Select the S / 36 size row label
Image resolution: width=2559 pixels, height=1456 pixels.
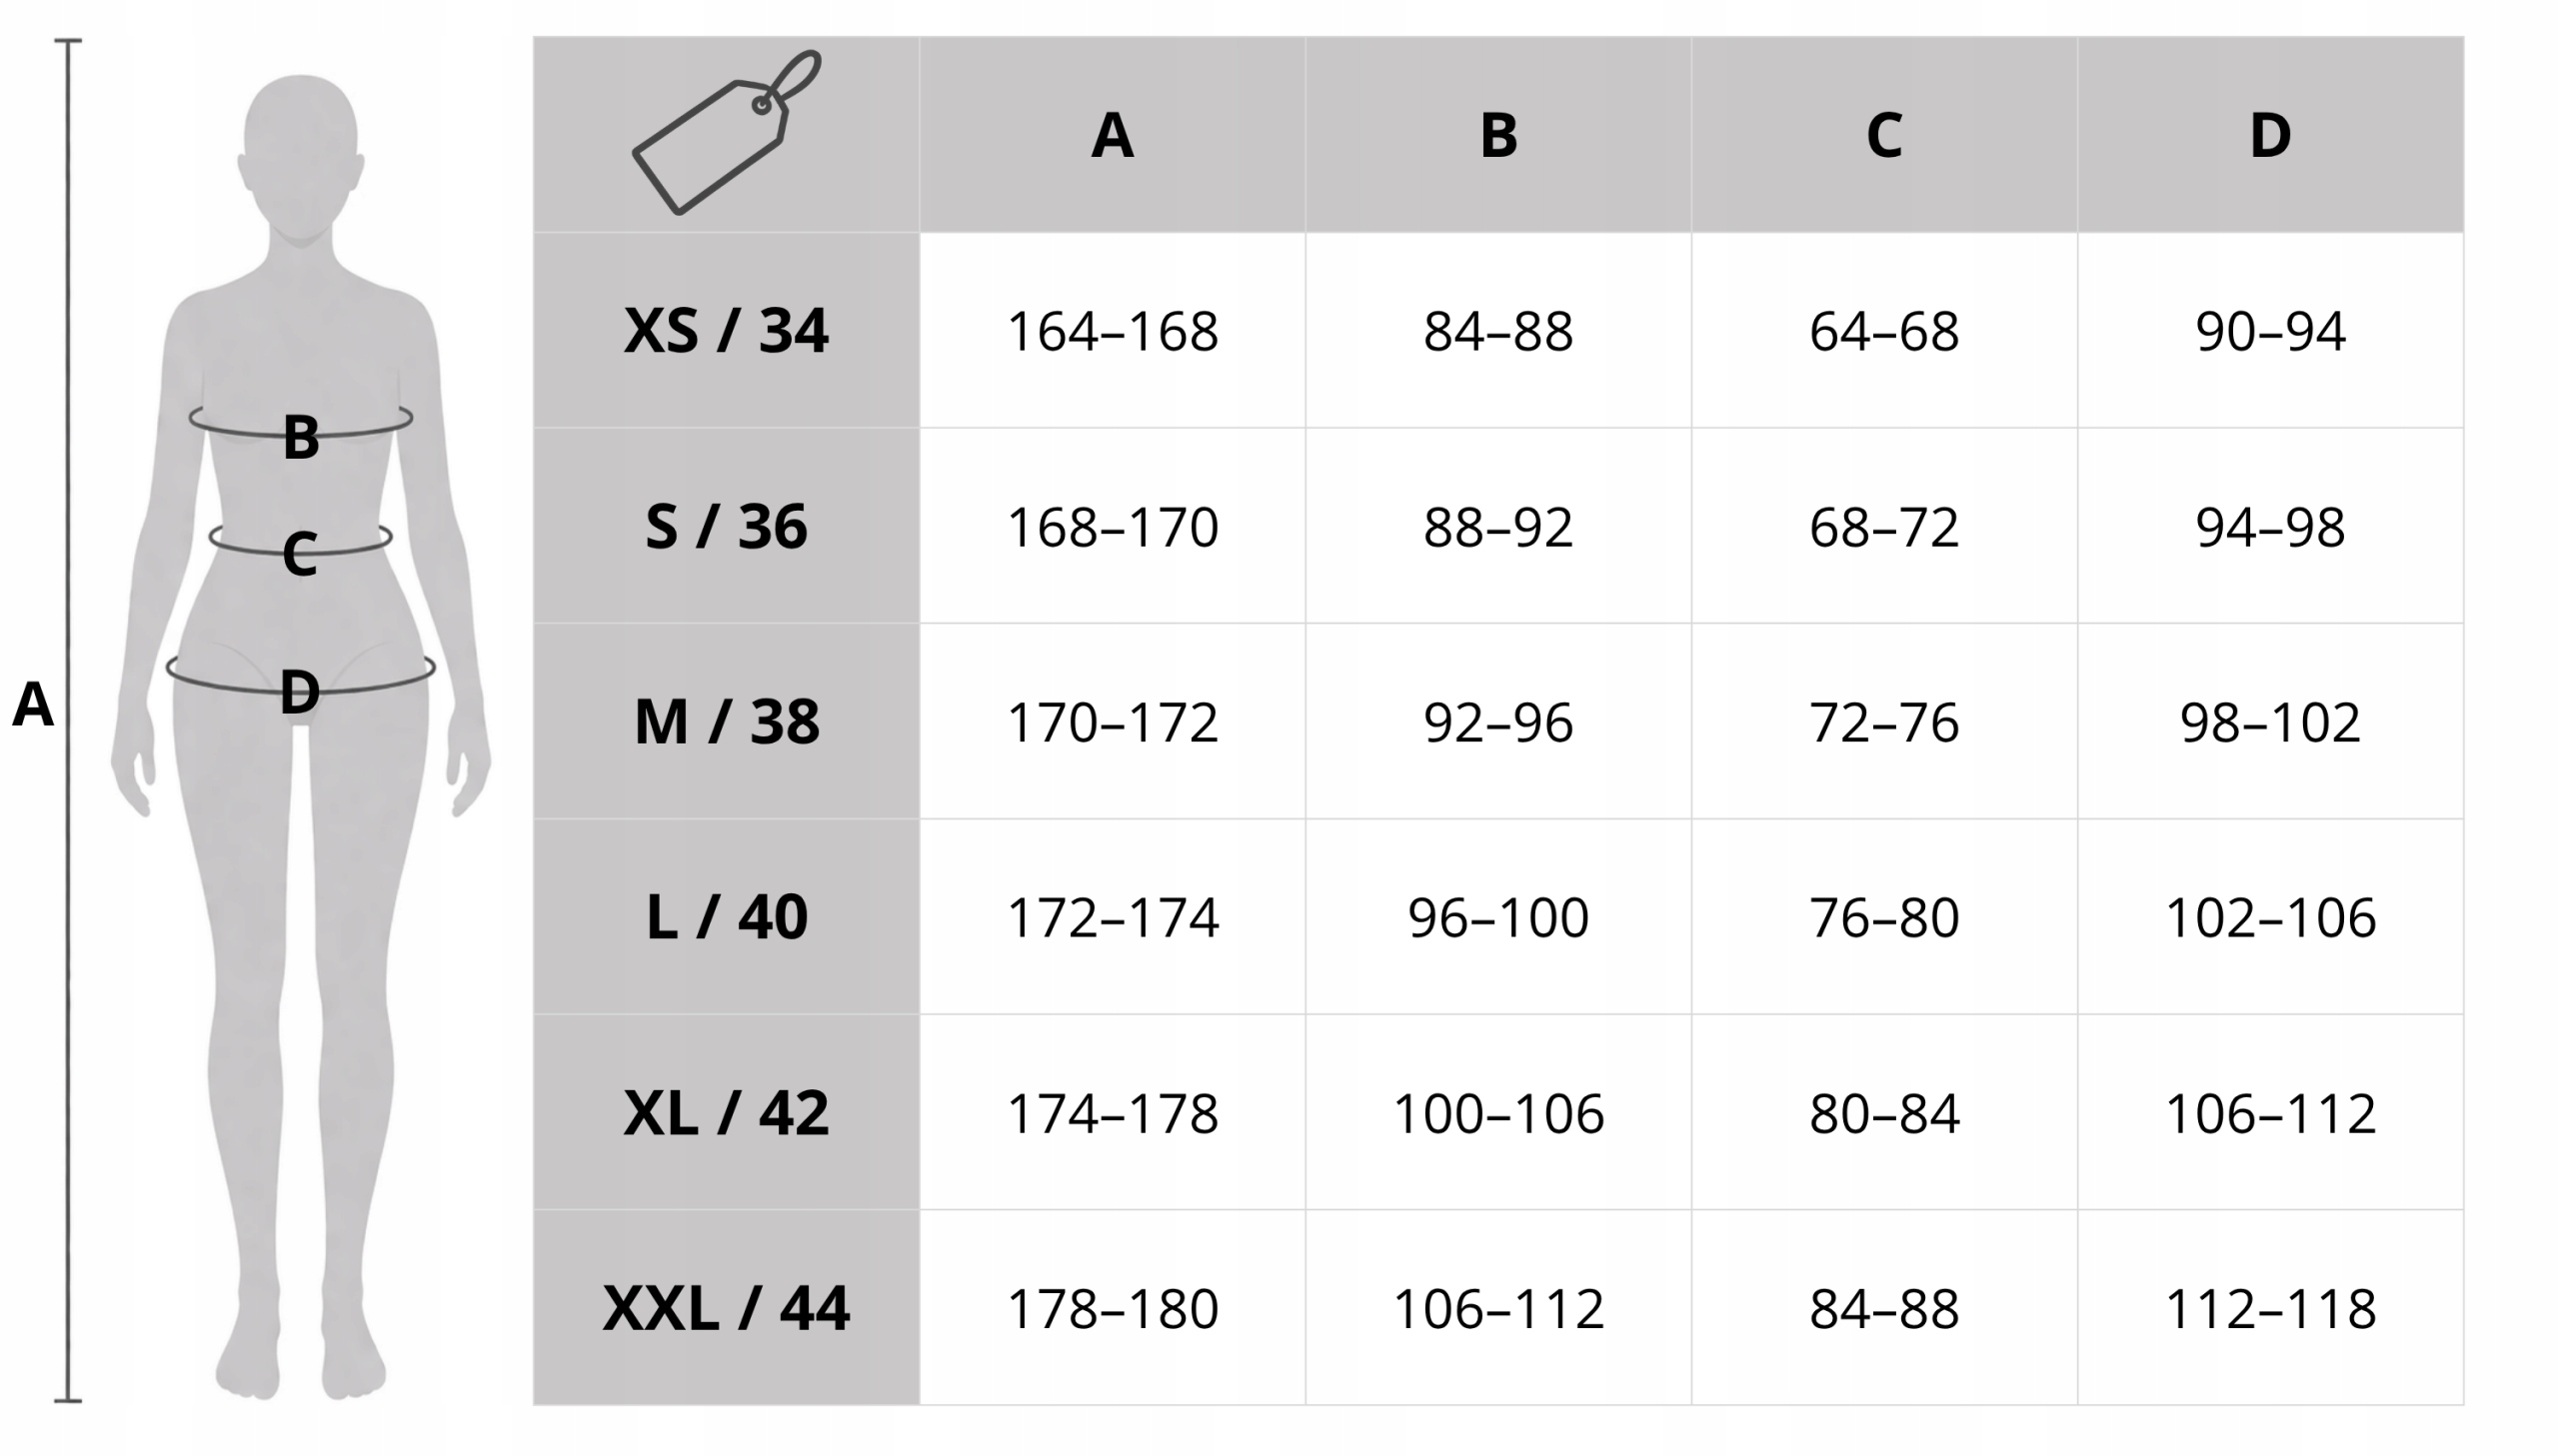coord(726,526)
